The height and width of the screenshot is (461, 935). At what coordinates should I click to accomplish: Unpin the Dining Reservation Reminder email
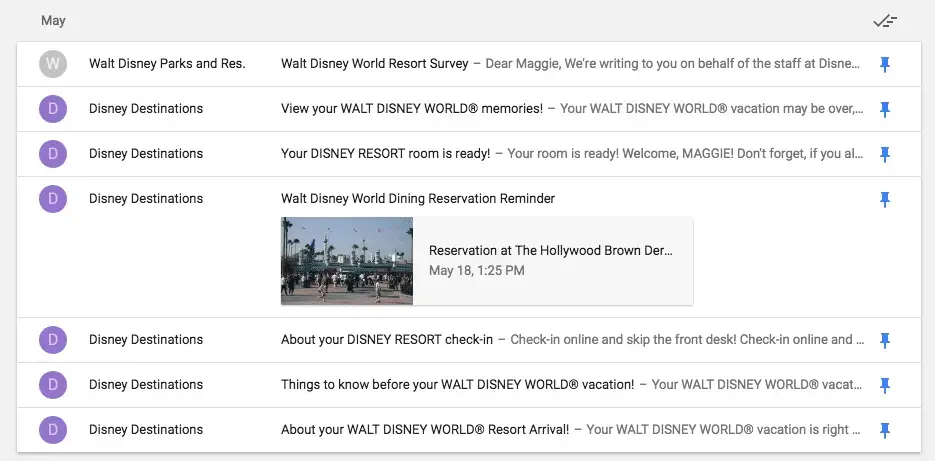(884, 199)
